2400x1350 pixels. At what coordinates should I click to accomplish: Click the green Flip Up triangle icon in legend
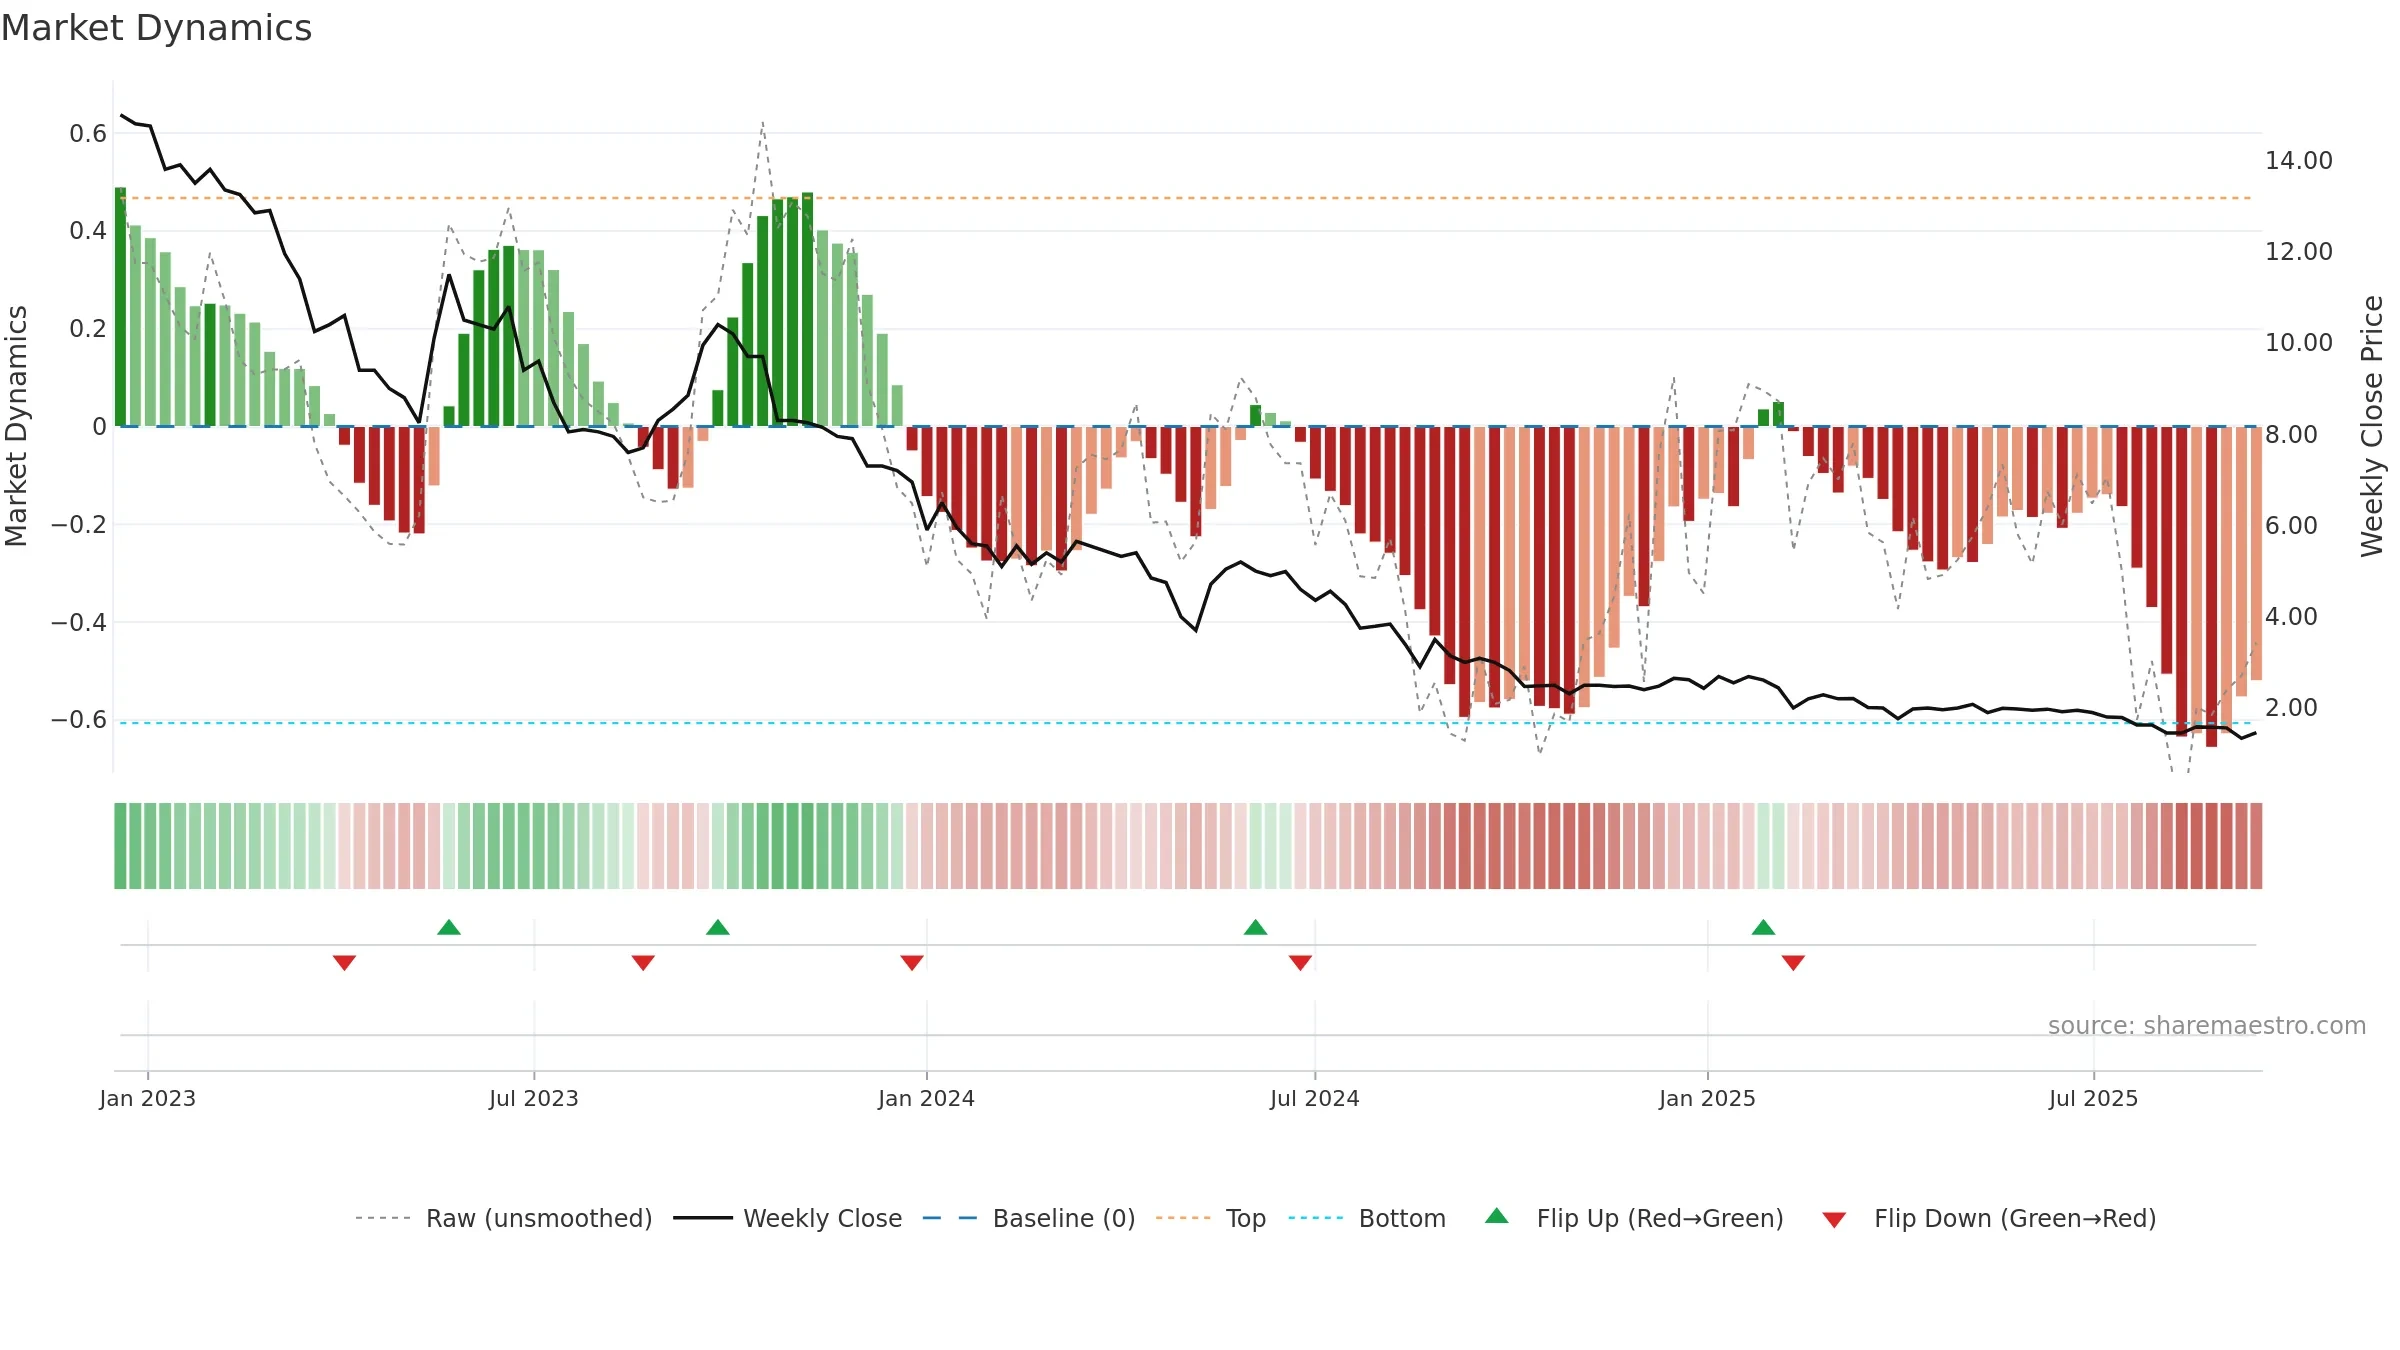coord(1497,1216)
